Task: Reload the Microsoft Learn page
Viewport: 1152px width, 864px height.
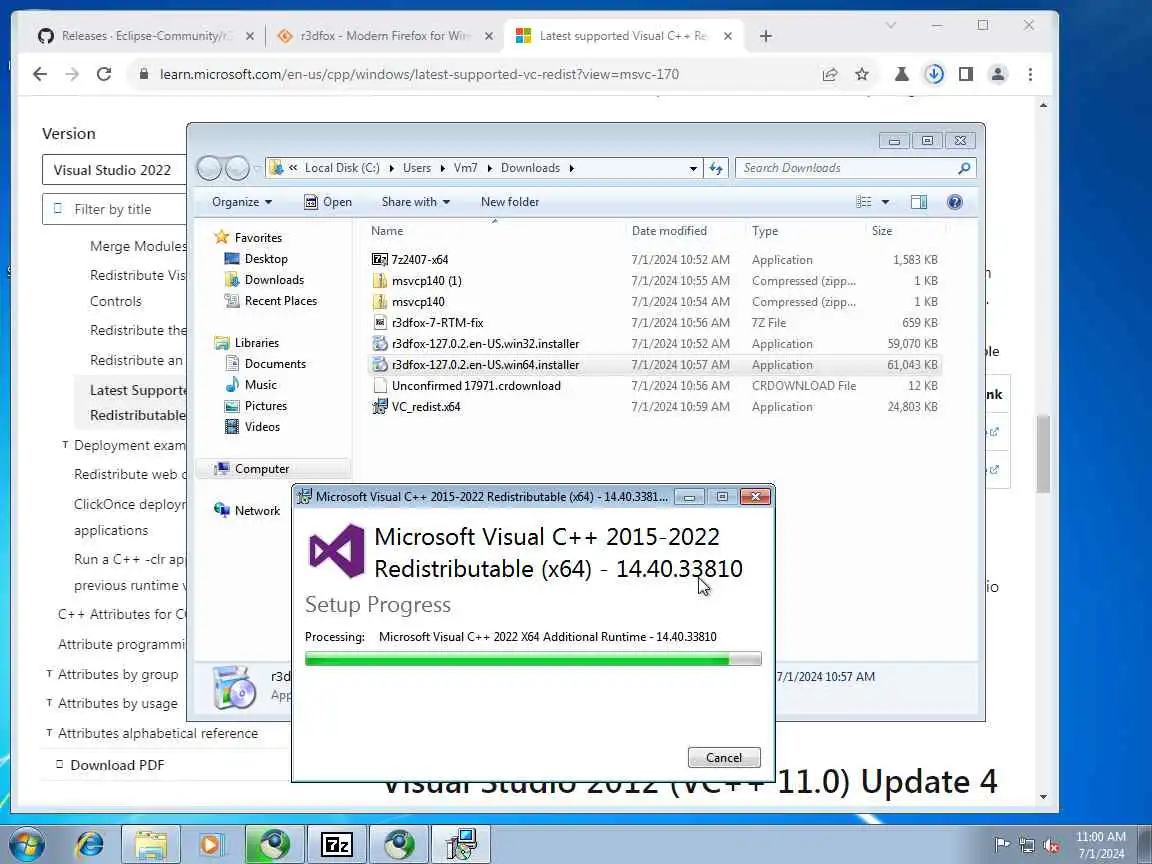Action: tap(104, 74)
